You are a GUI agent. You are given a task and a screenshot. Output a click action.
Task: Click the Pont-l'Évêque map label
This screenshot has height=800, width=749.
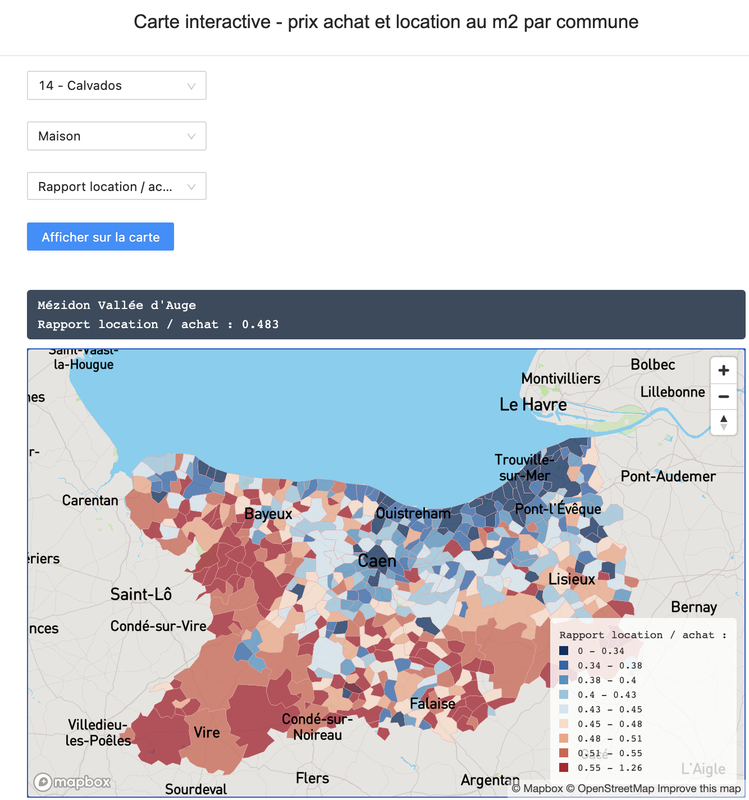[558, 509]
